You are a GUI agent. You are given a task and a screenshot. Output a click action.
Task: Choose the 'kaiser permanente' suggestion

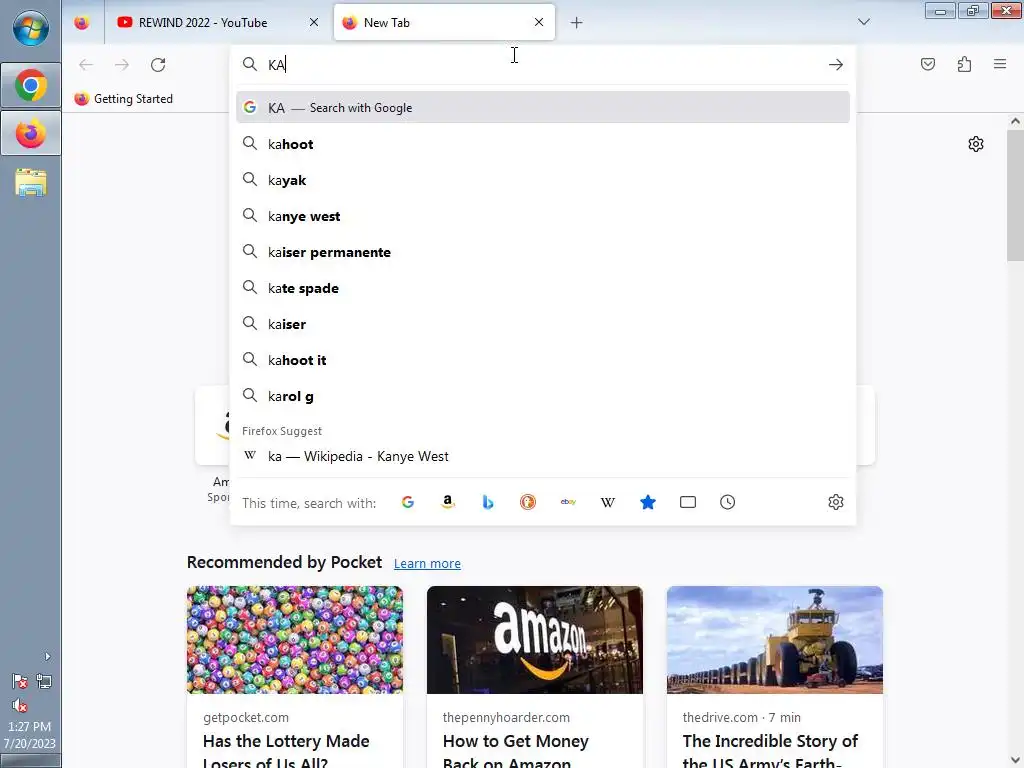pyautogui.click(x=543, y=252)
